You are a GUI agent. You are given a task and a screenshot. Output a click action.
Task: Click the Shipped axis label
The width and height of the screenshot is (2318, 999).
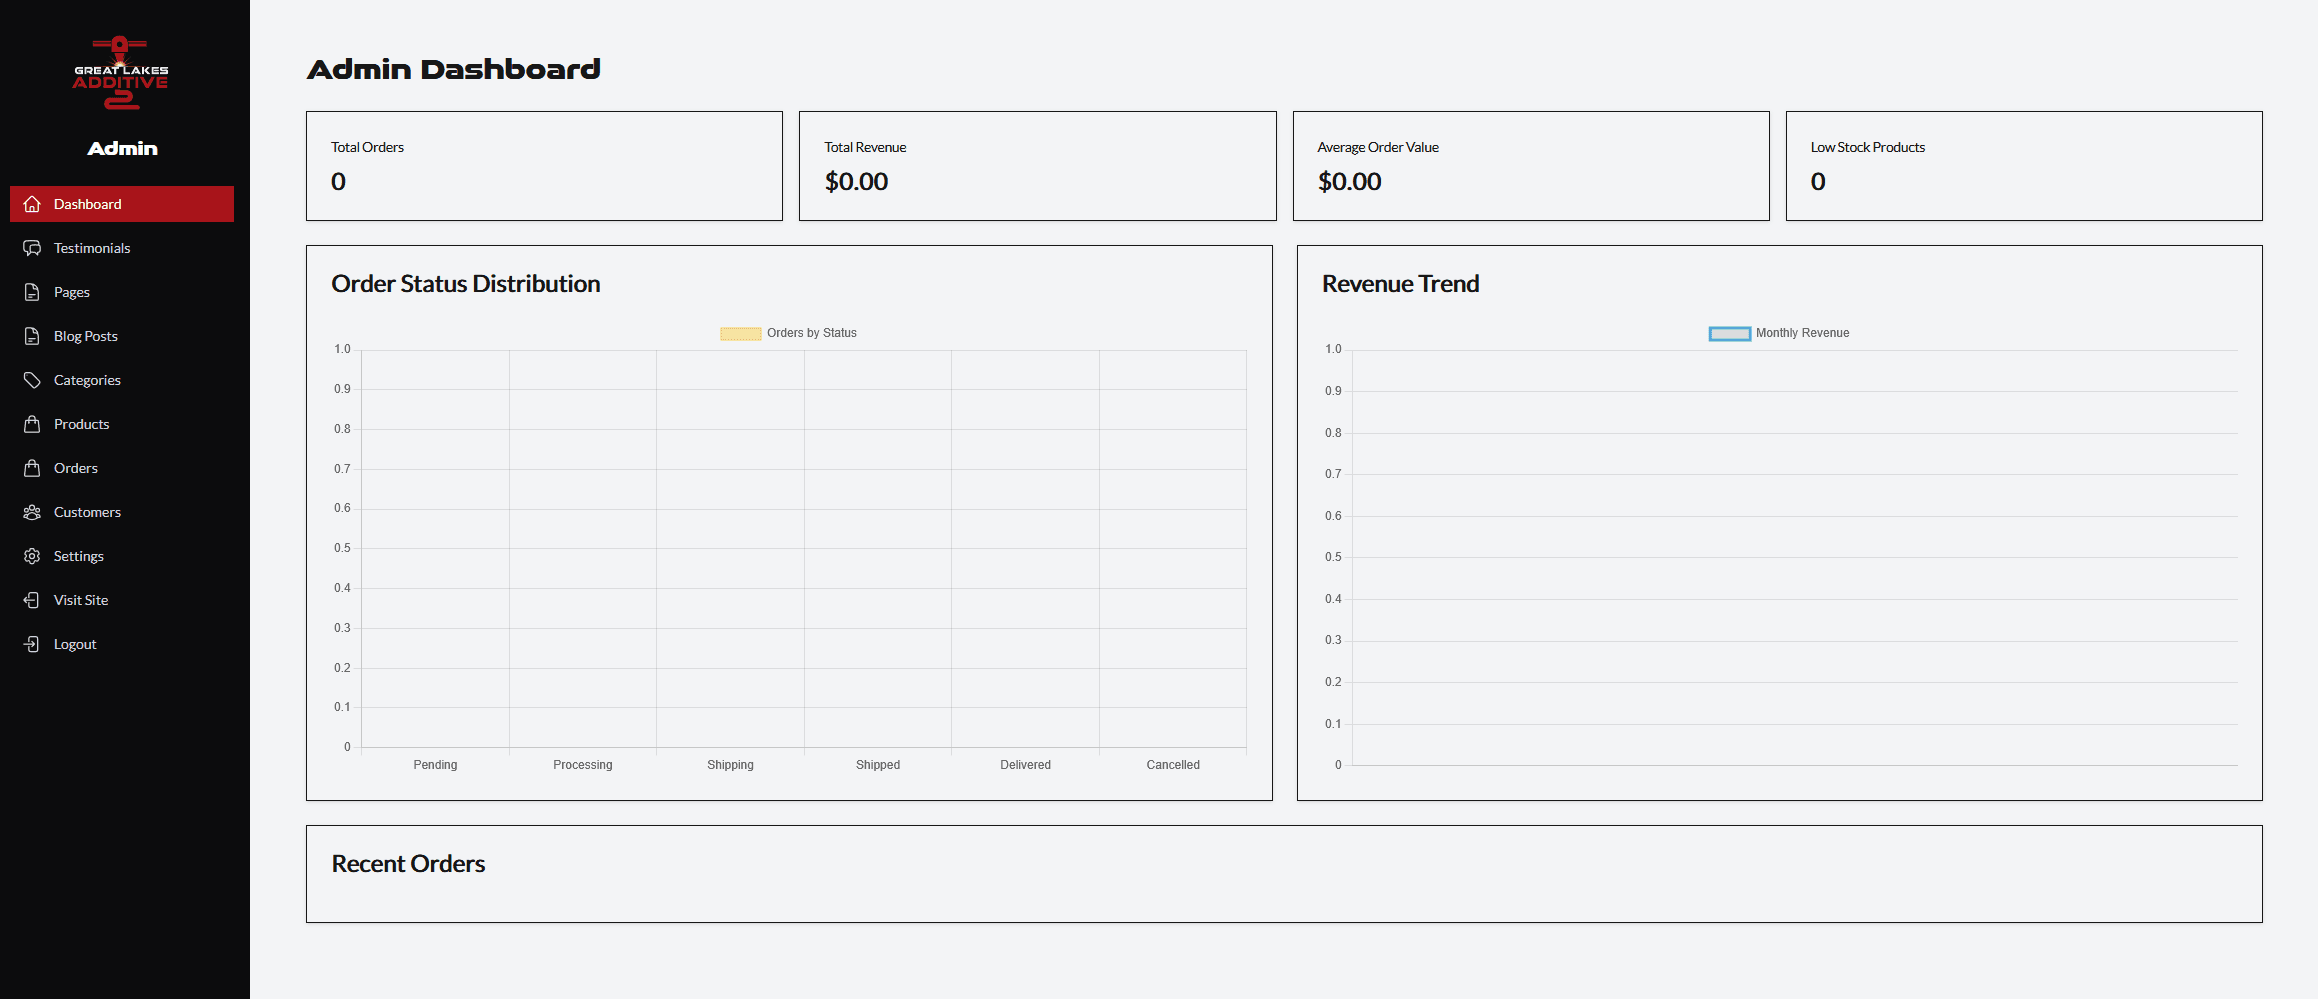pos(878,765)
